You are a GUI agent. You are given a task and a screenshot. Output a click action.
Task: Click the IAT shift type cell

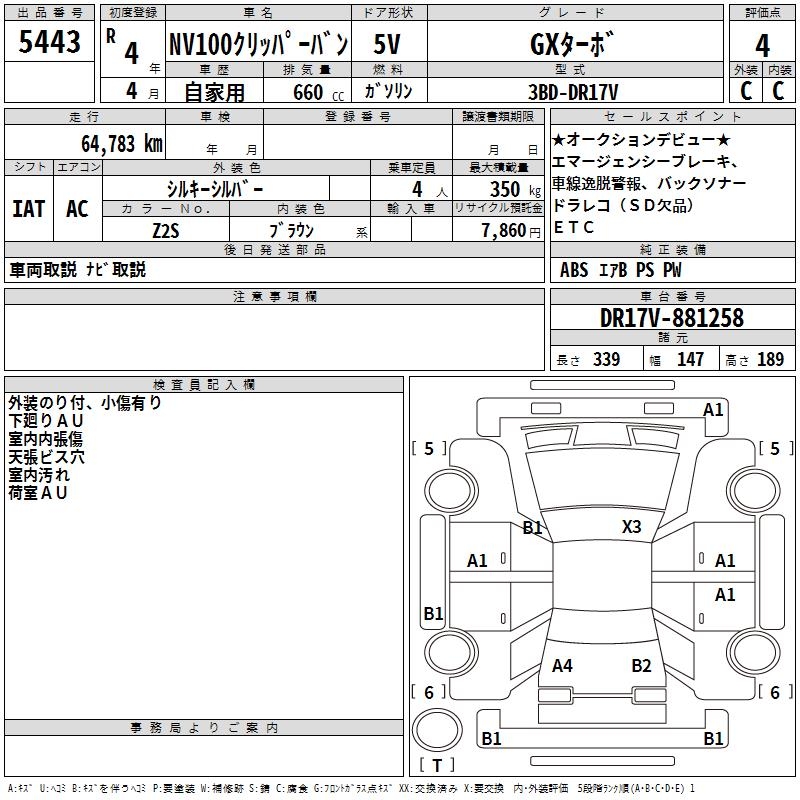coord(28,209)
